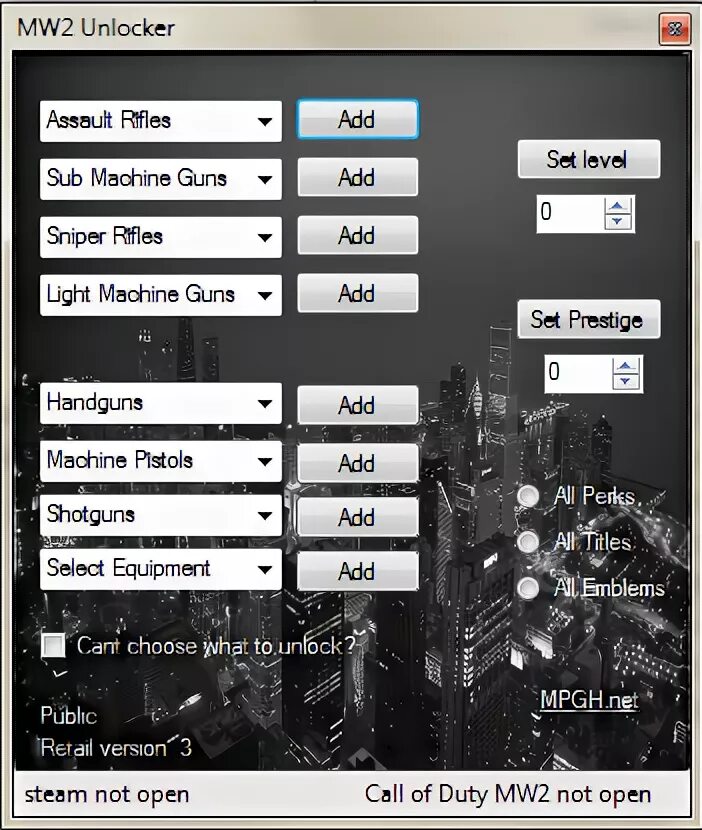Viewport: 702px width, 830px height.
Task: Expand the Light Machine Guns dropdown
Action: [x=160, y=295]
